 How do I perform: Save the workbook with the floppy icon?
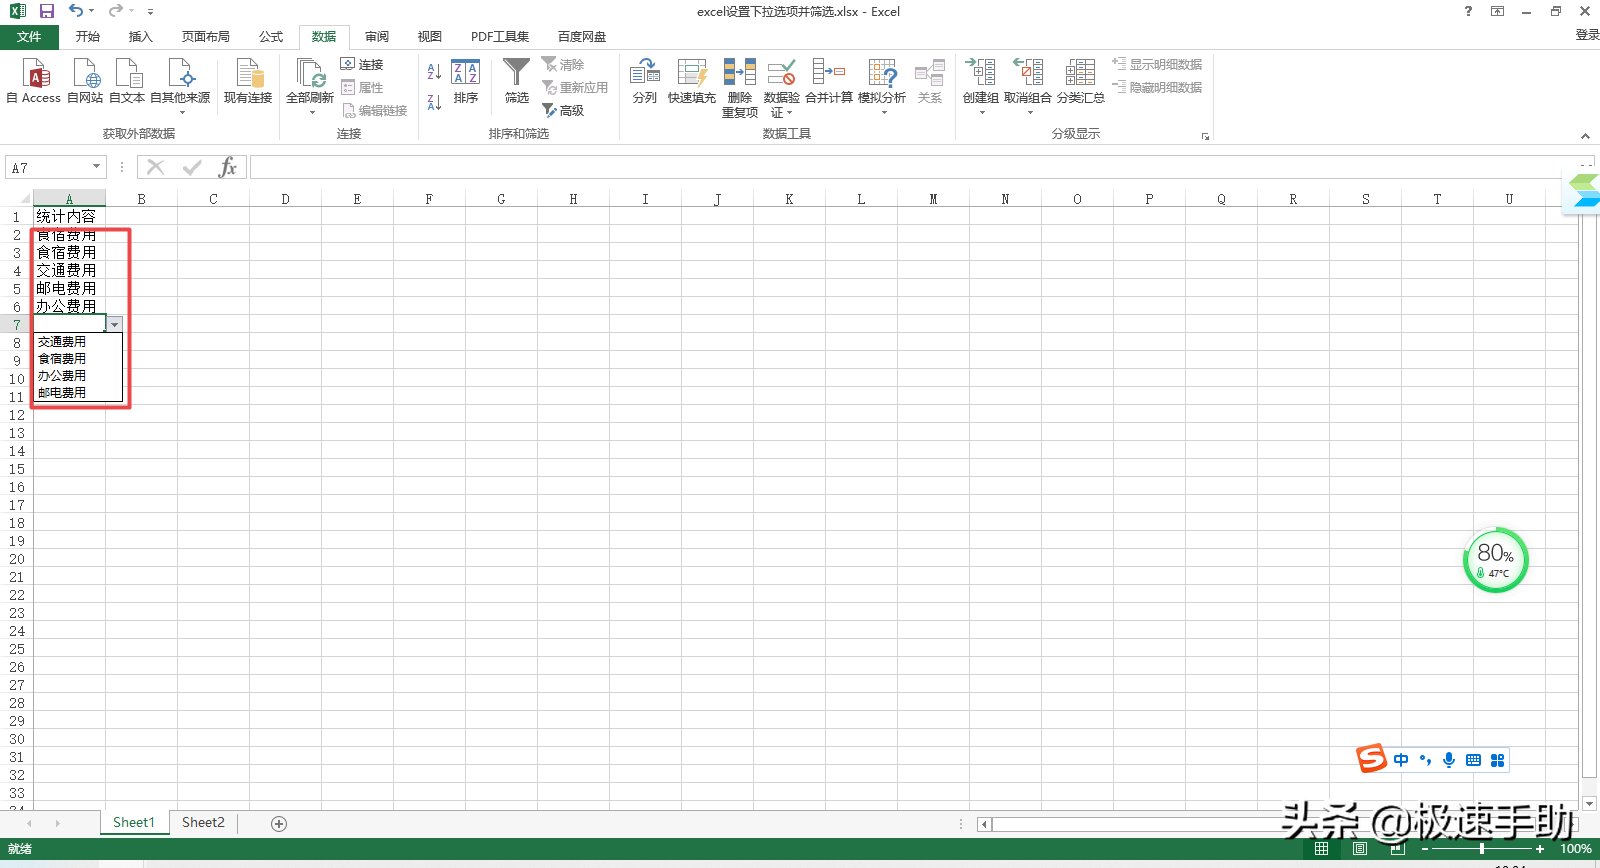pos(46,11)
